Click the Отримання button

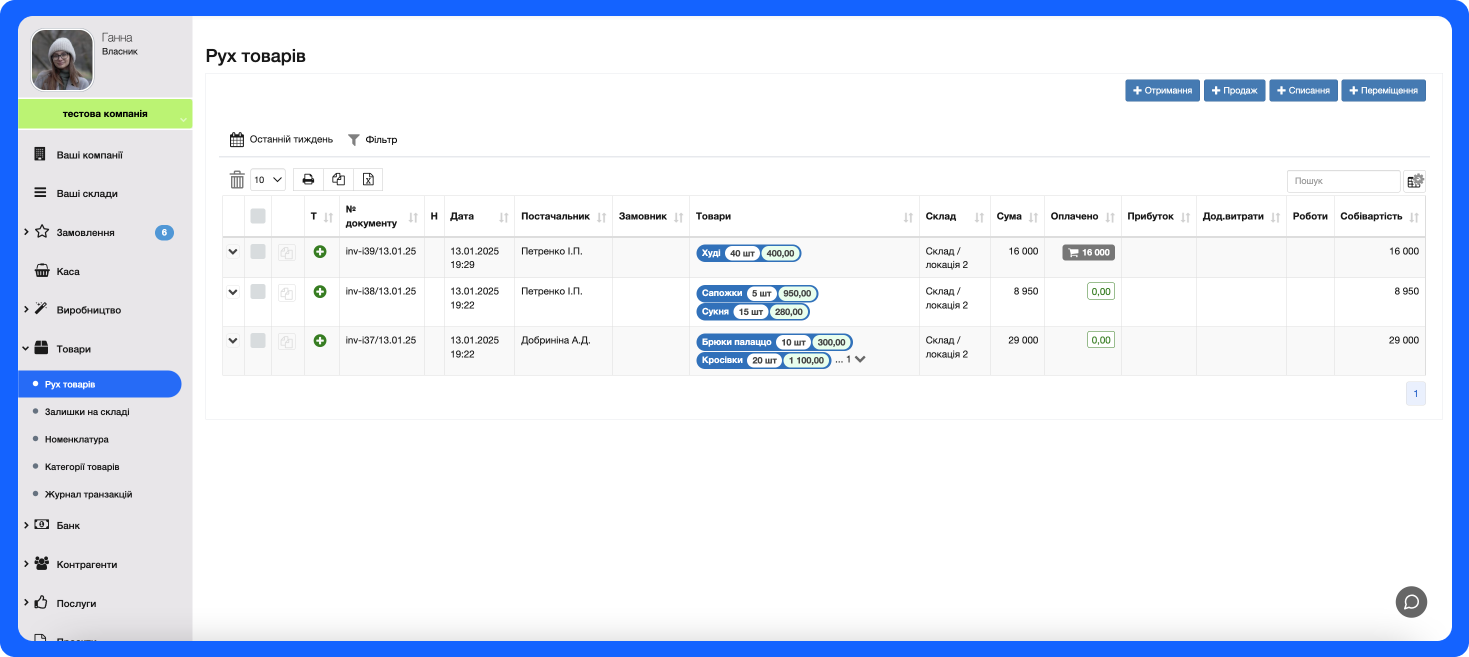1162,91
